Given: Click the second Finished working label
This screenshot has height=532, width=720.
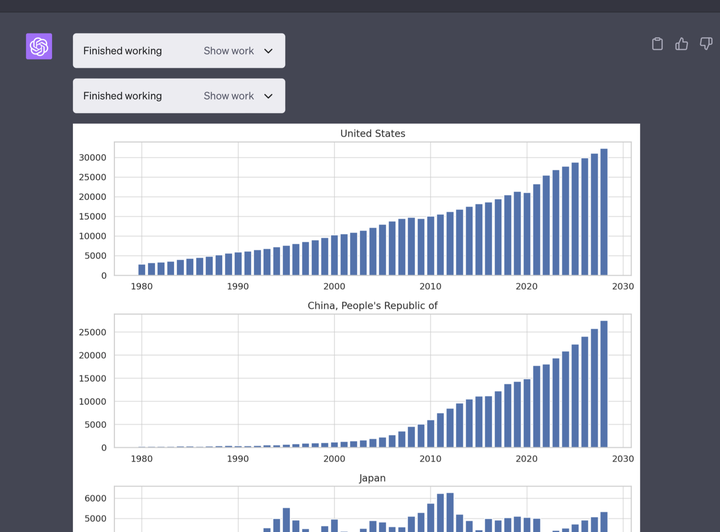Looking at the screenshot, I should pos(123,95).
